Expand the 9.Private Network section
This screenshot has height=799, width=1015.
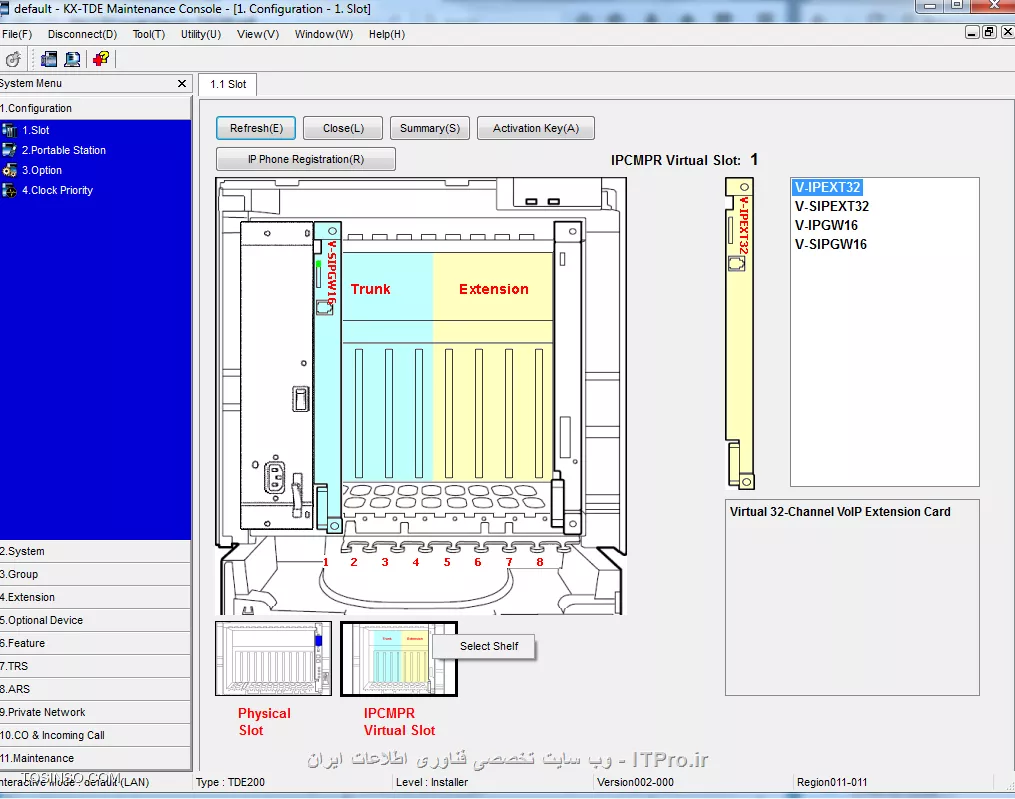click(95, 712)
